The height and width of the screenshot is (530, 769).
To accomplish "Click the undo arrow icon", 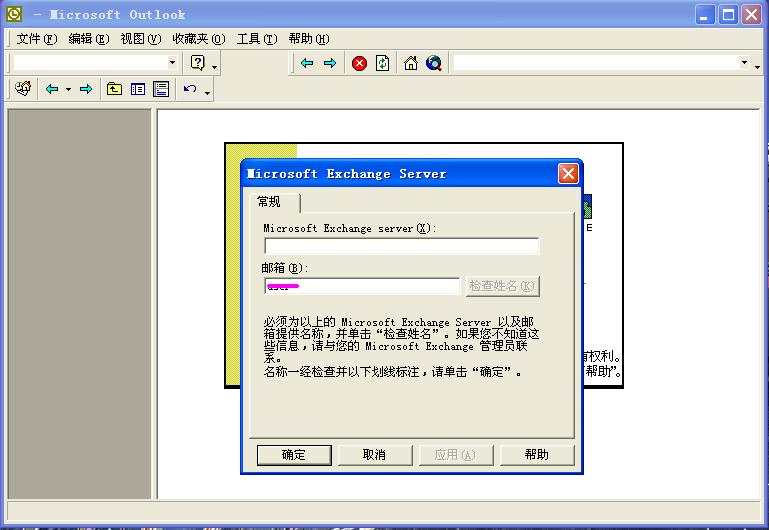I will pyautogui.click(x=190, y=89).
